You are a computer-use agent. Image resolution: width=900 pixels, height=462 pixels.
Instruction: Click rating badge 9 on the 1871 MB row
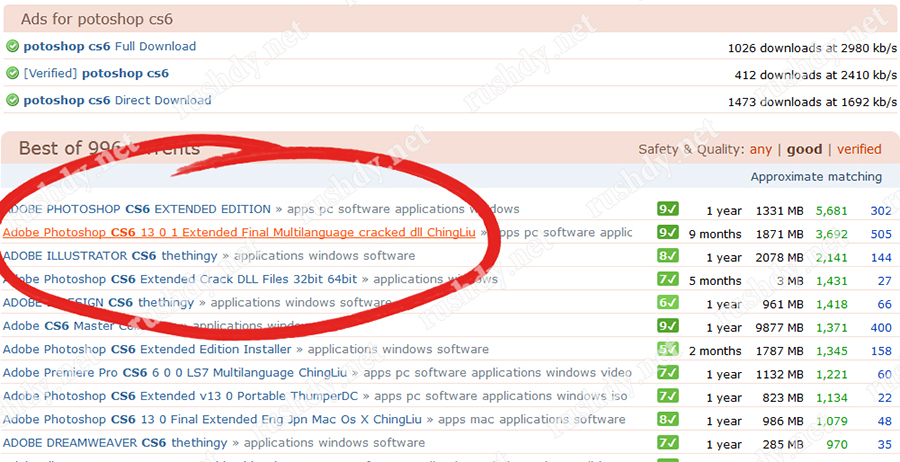tap(668, 232)
